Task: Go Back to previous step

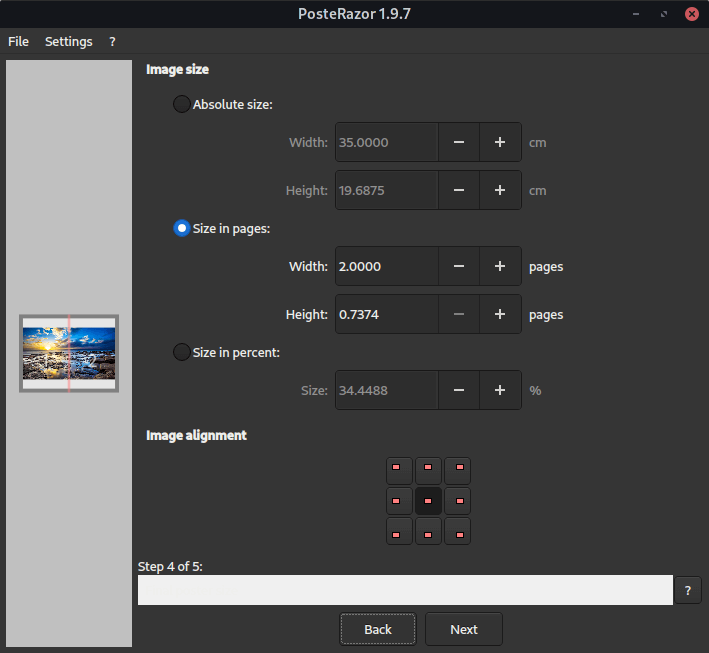Action: click(378, 629)
